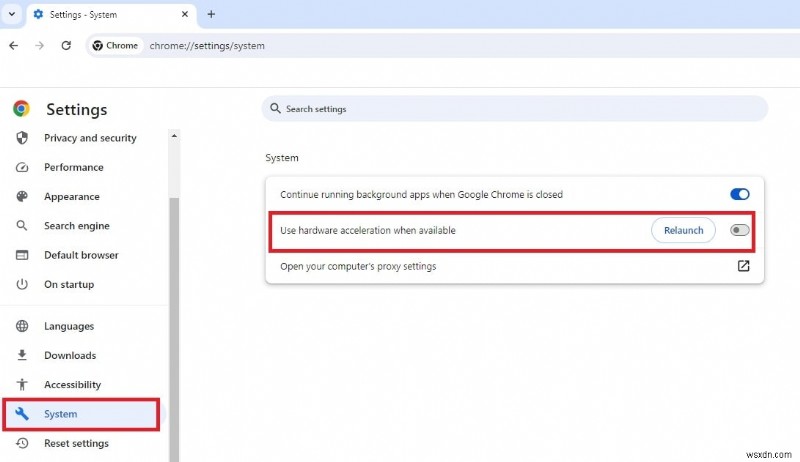Click the palette Appearance icon
The width and height of the screenshot is (800, 462).
[22, 196]
